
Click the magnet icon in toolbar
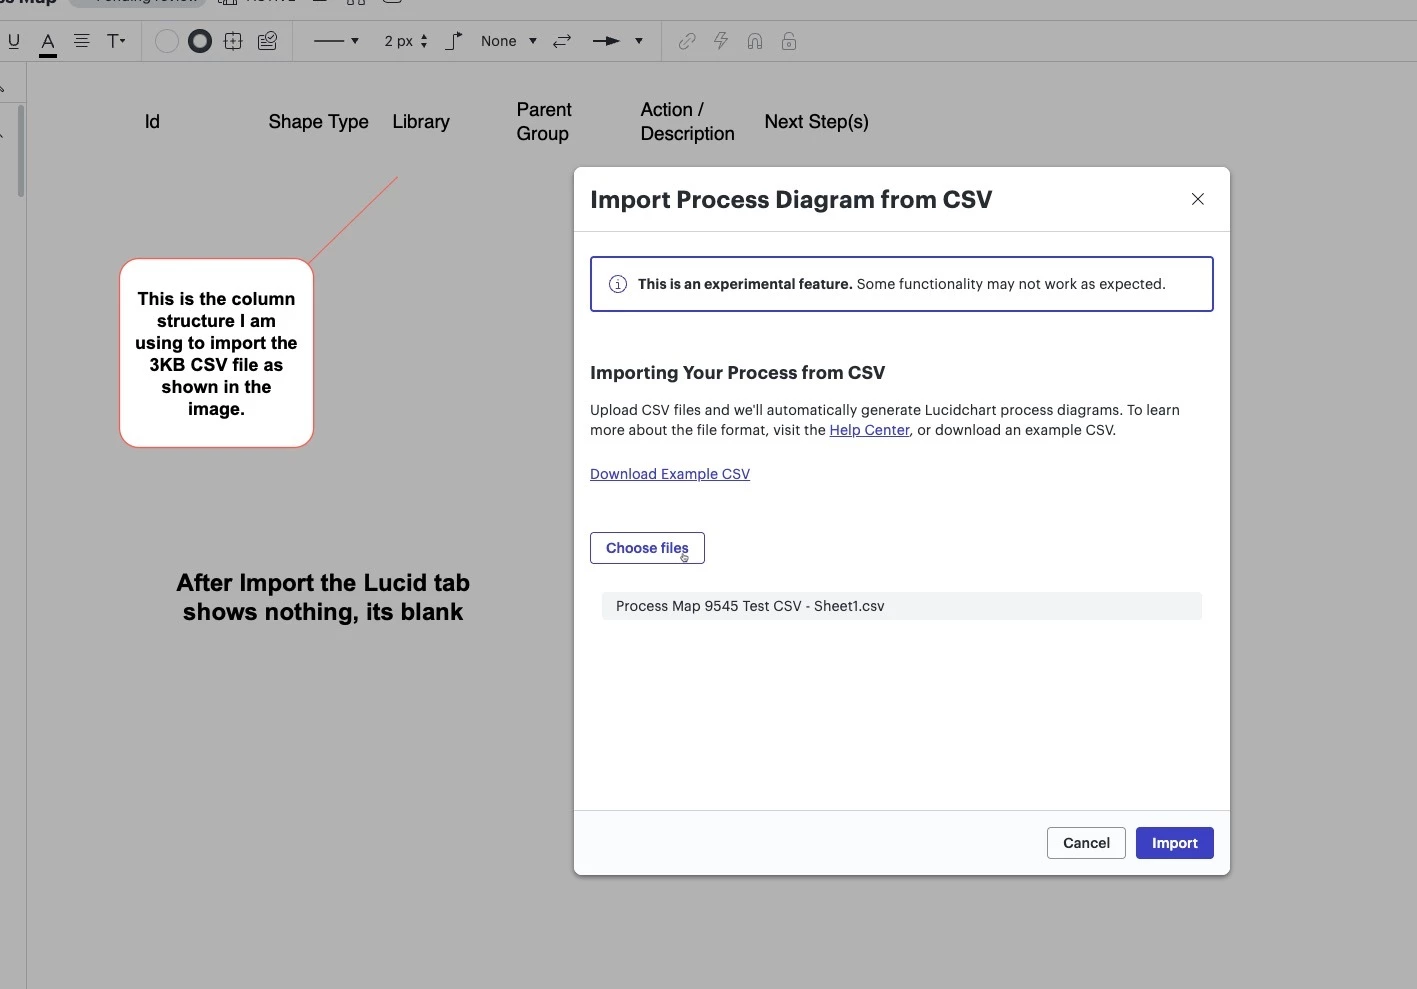(x=755, y=41)
